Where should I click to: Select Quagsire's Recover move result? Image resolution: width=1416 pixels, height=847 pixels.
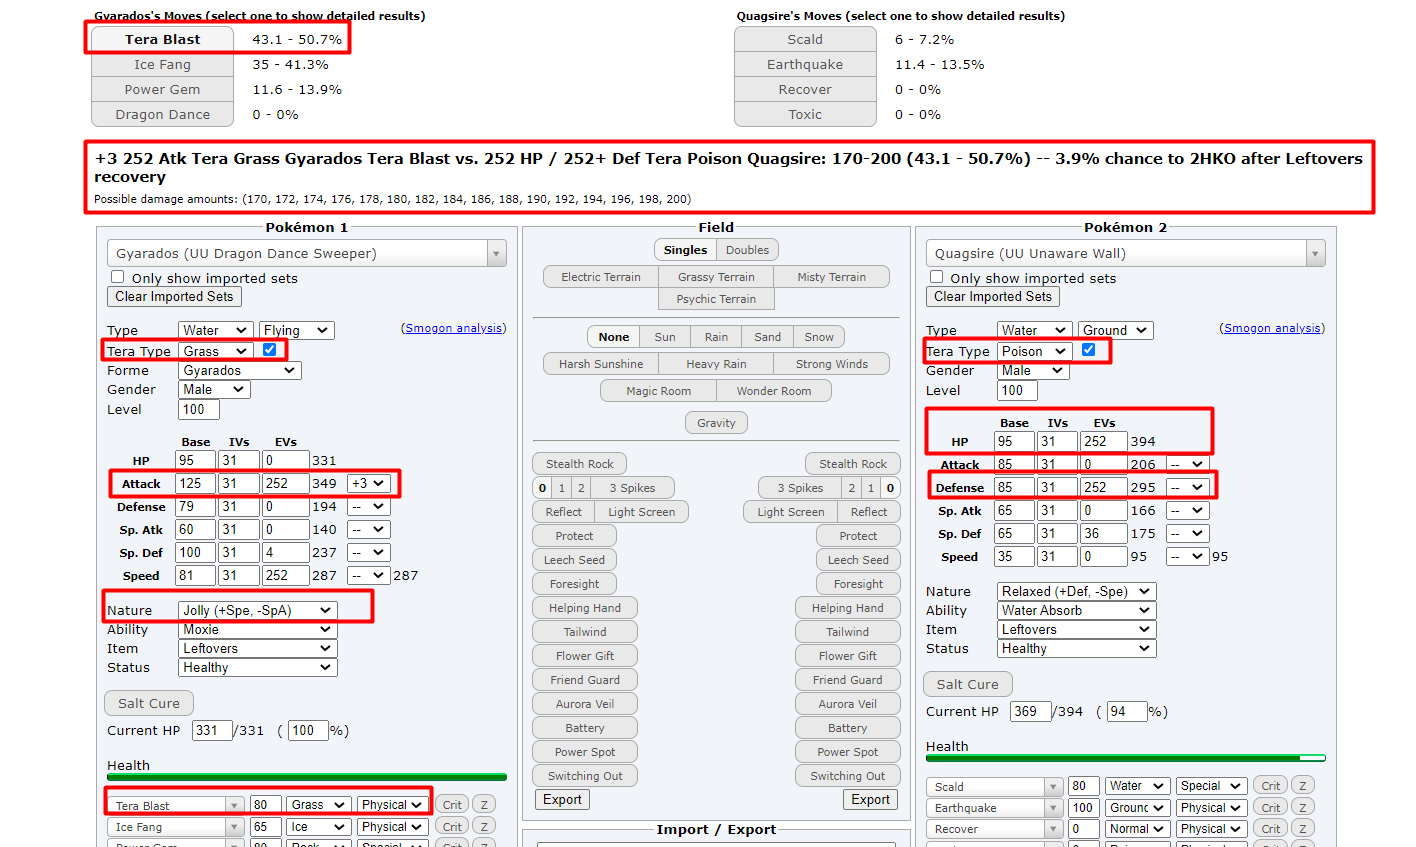click(805, 89)
